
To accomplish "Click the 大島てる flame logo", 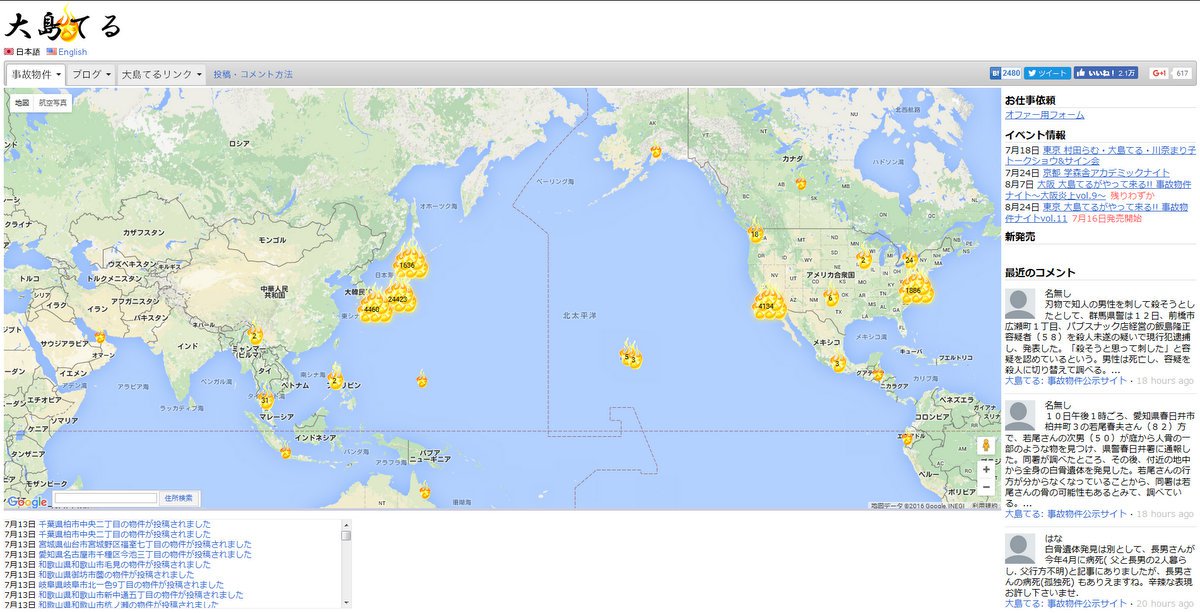I will (64, 24).
